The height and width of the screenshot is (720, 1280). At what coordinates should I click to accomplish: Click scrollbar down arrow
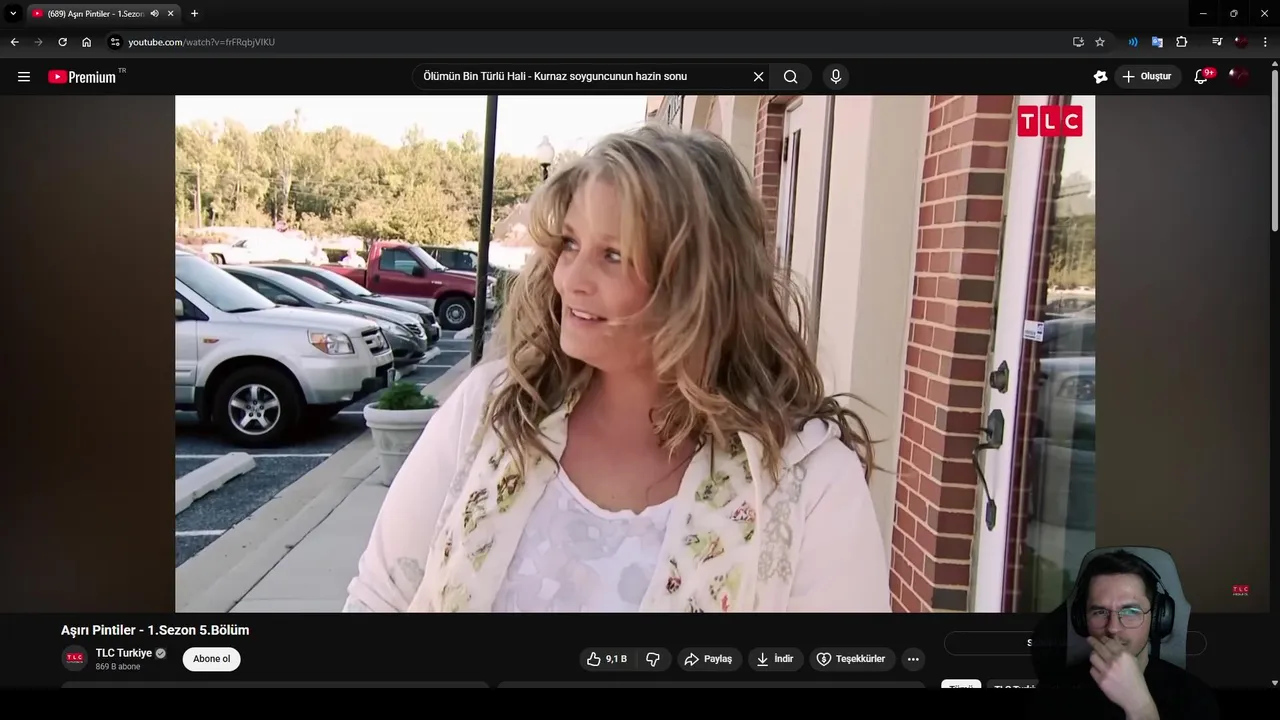click(1274, 683)
